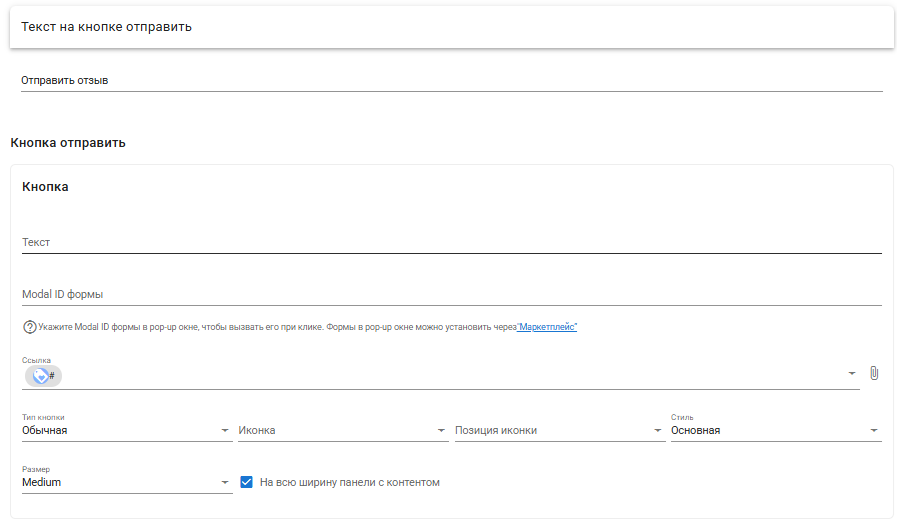Viewport: 897px width, 520px height.
Task: Click the Отправить отзыв text field
Action: 451,81
